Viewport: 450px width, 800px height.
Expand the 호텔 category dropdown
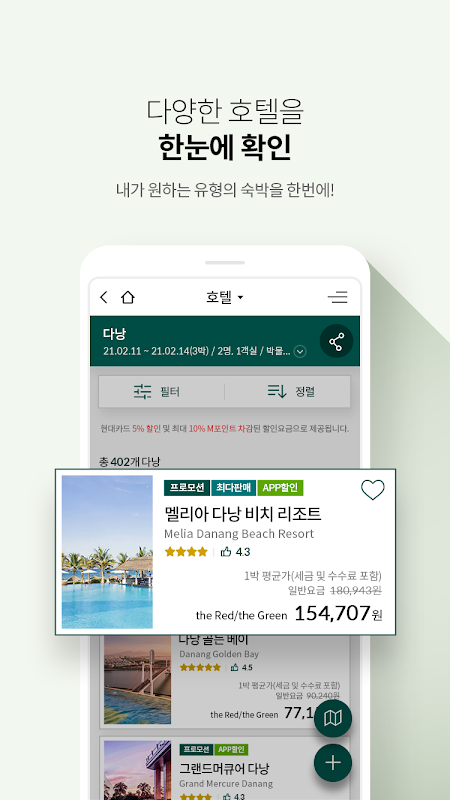(224, 297)
